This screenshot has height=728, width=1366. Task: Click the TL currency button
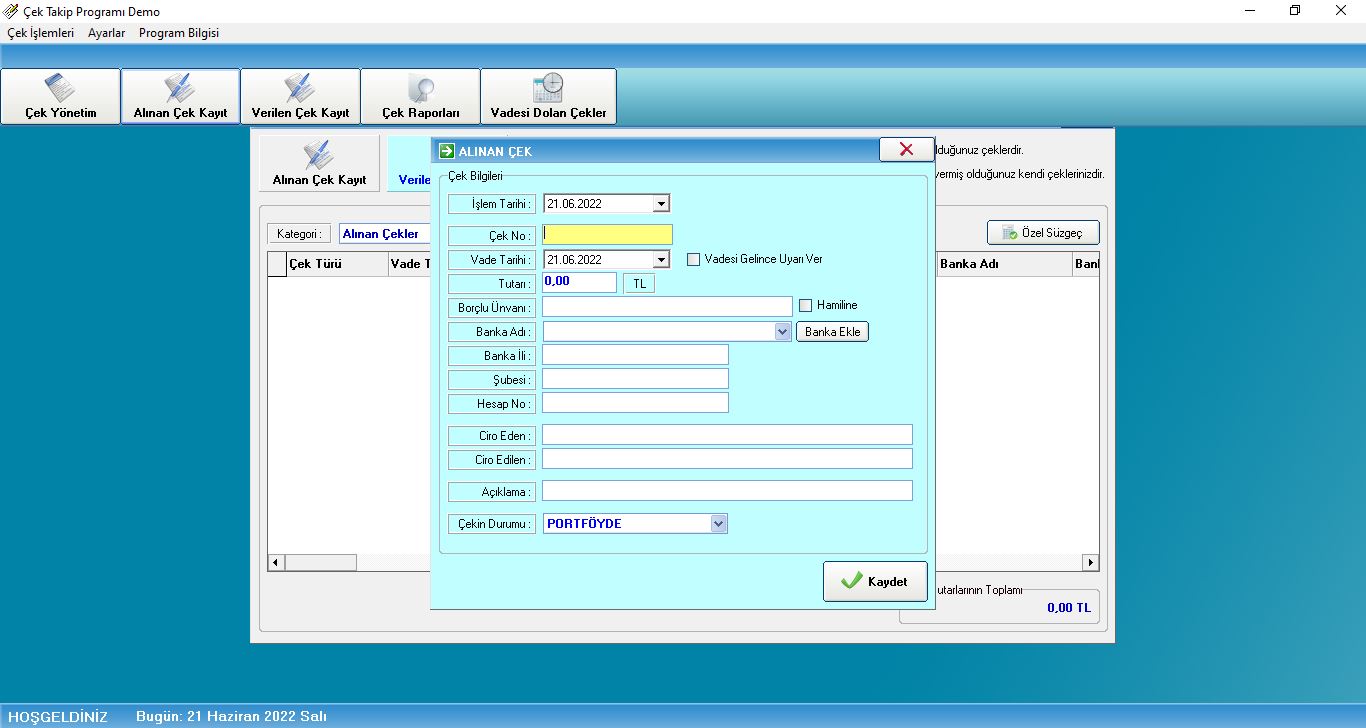[639, 284]
